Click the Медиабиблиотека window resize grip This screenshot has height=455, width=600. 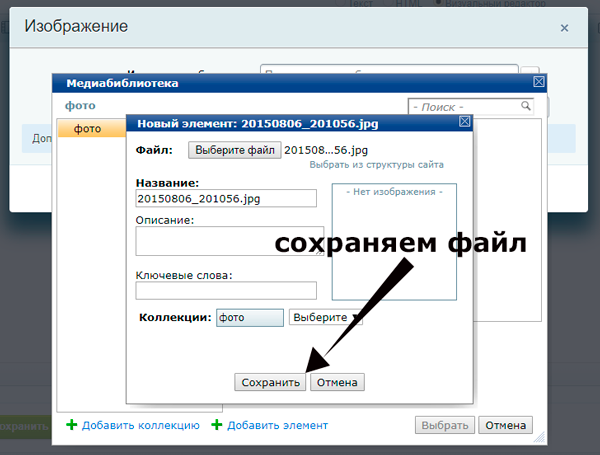[x=540, y=437]
